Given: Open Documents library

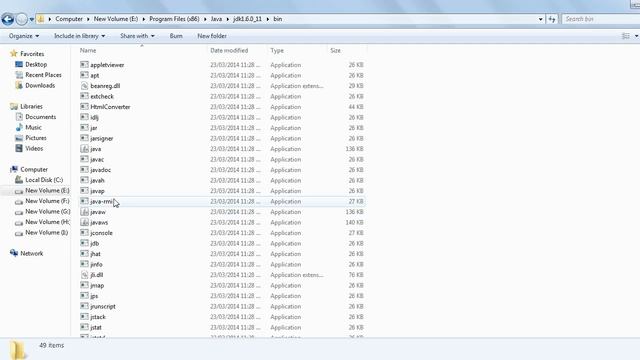Looking at the screenshot, I should (x=40, y=117).
